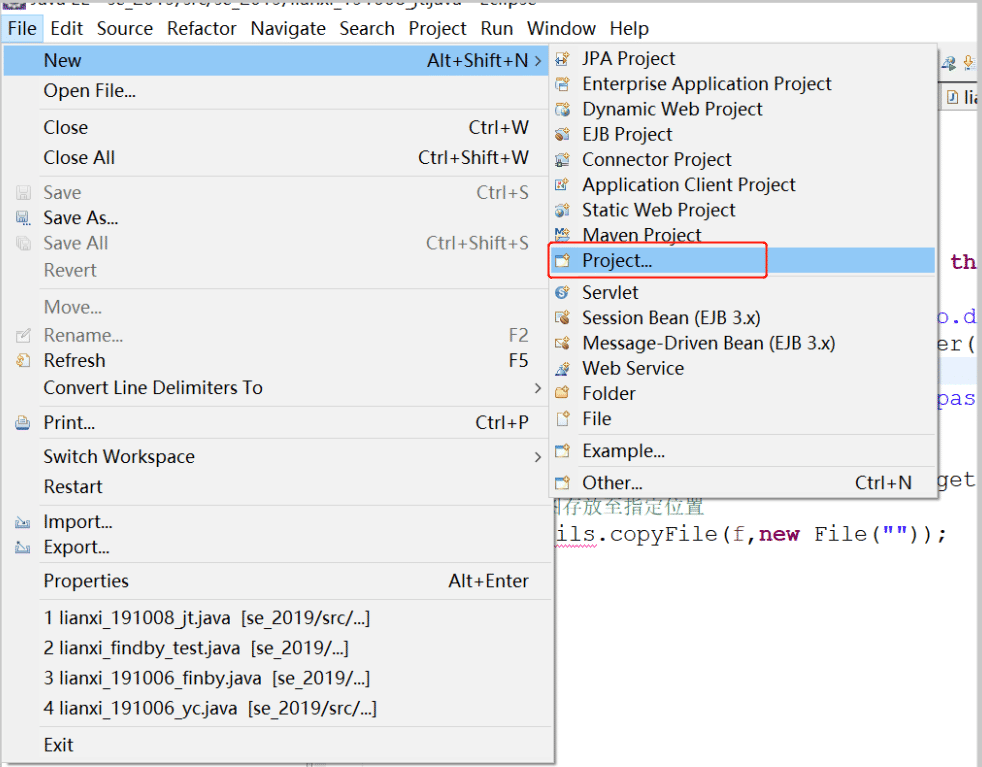
Task: Click the Import icon in File menu
Action: pos(23,522)
